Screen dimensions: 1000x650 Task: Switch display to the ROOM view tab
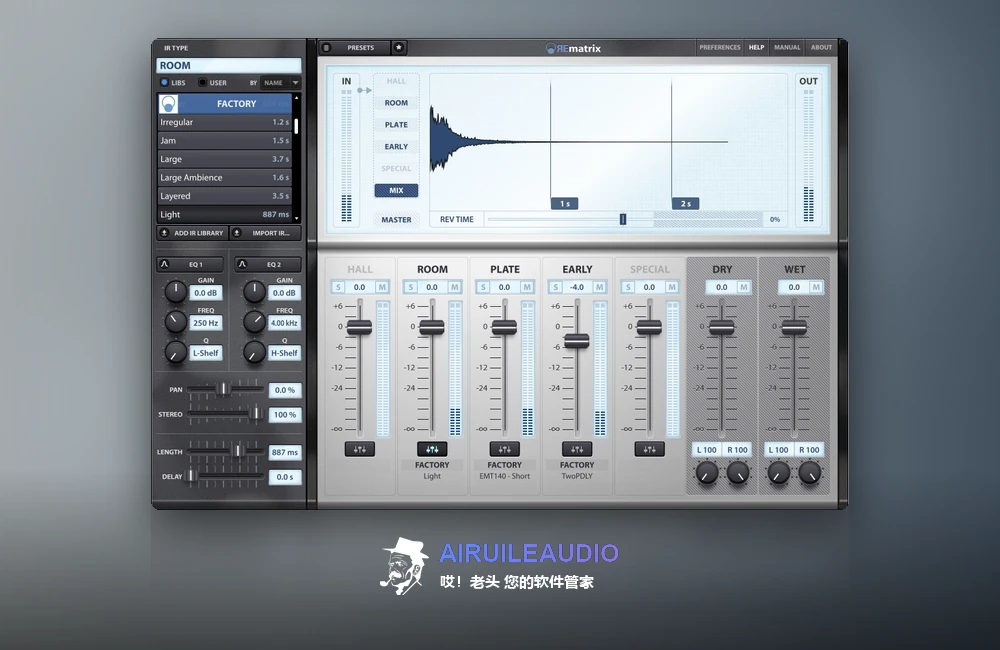[x=396, y=103]
